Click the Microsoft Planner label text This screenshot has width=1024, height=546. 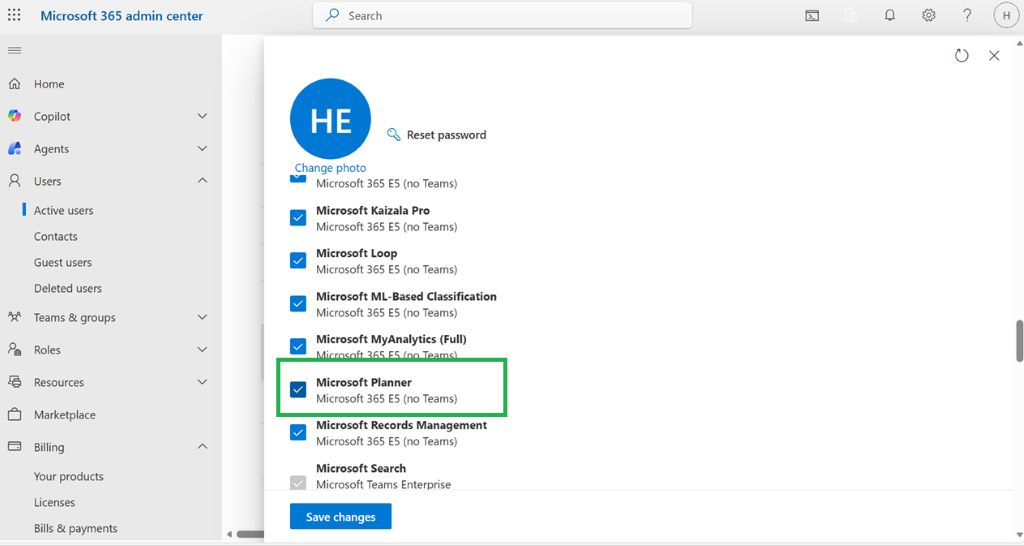click(x=364, y=382)
